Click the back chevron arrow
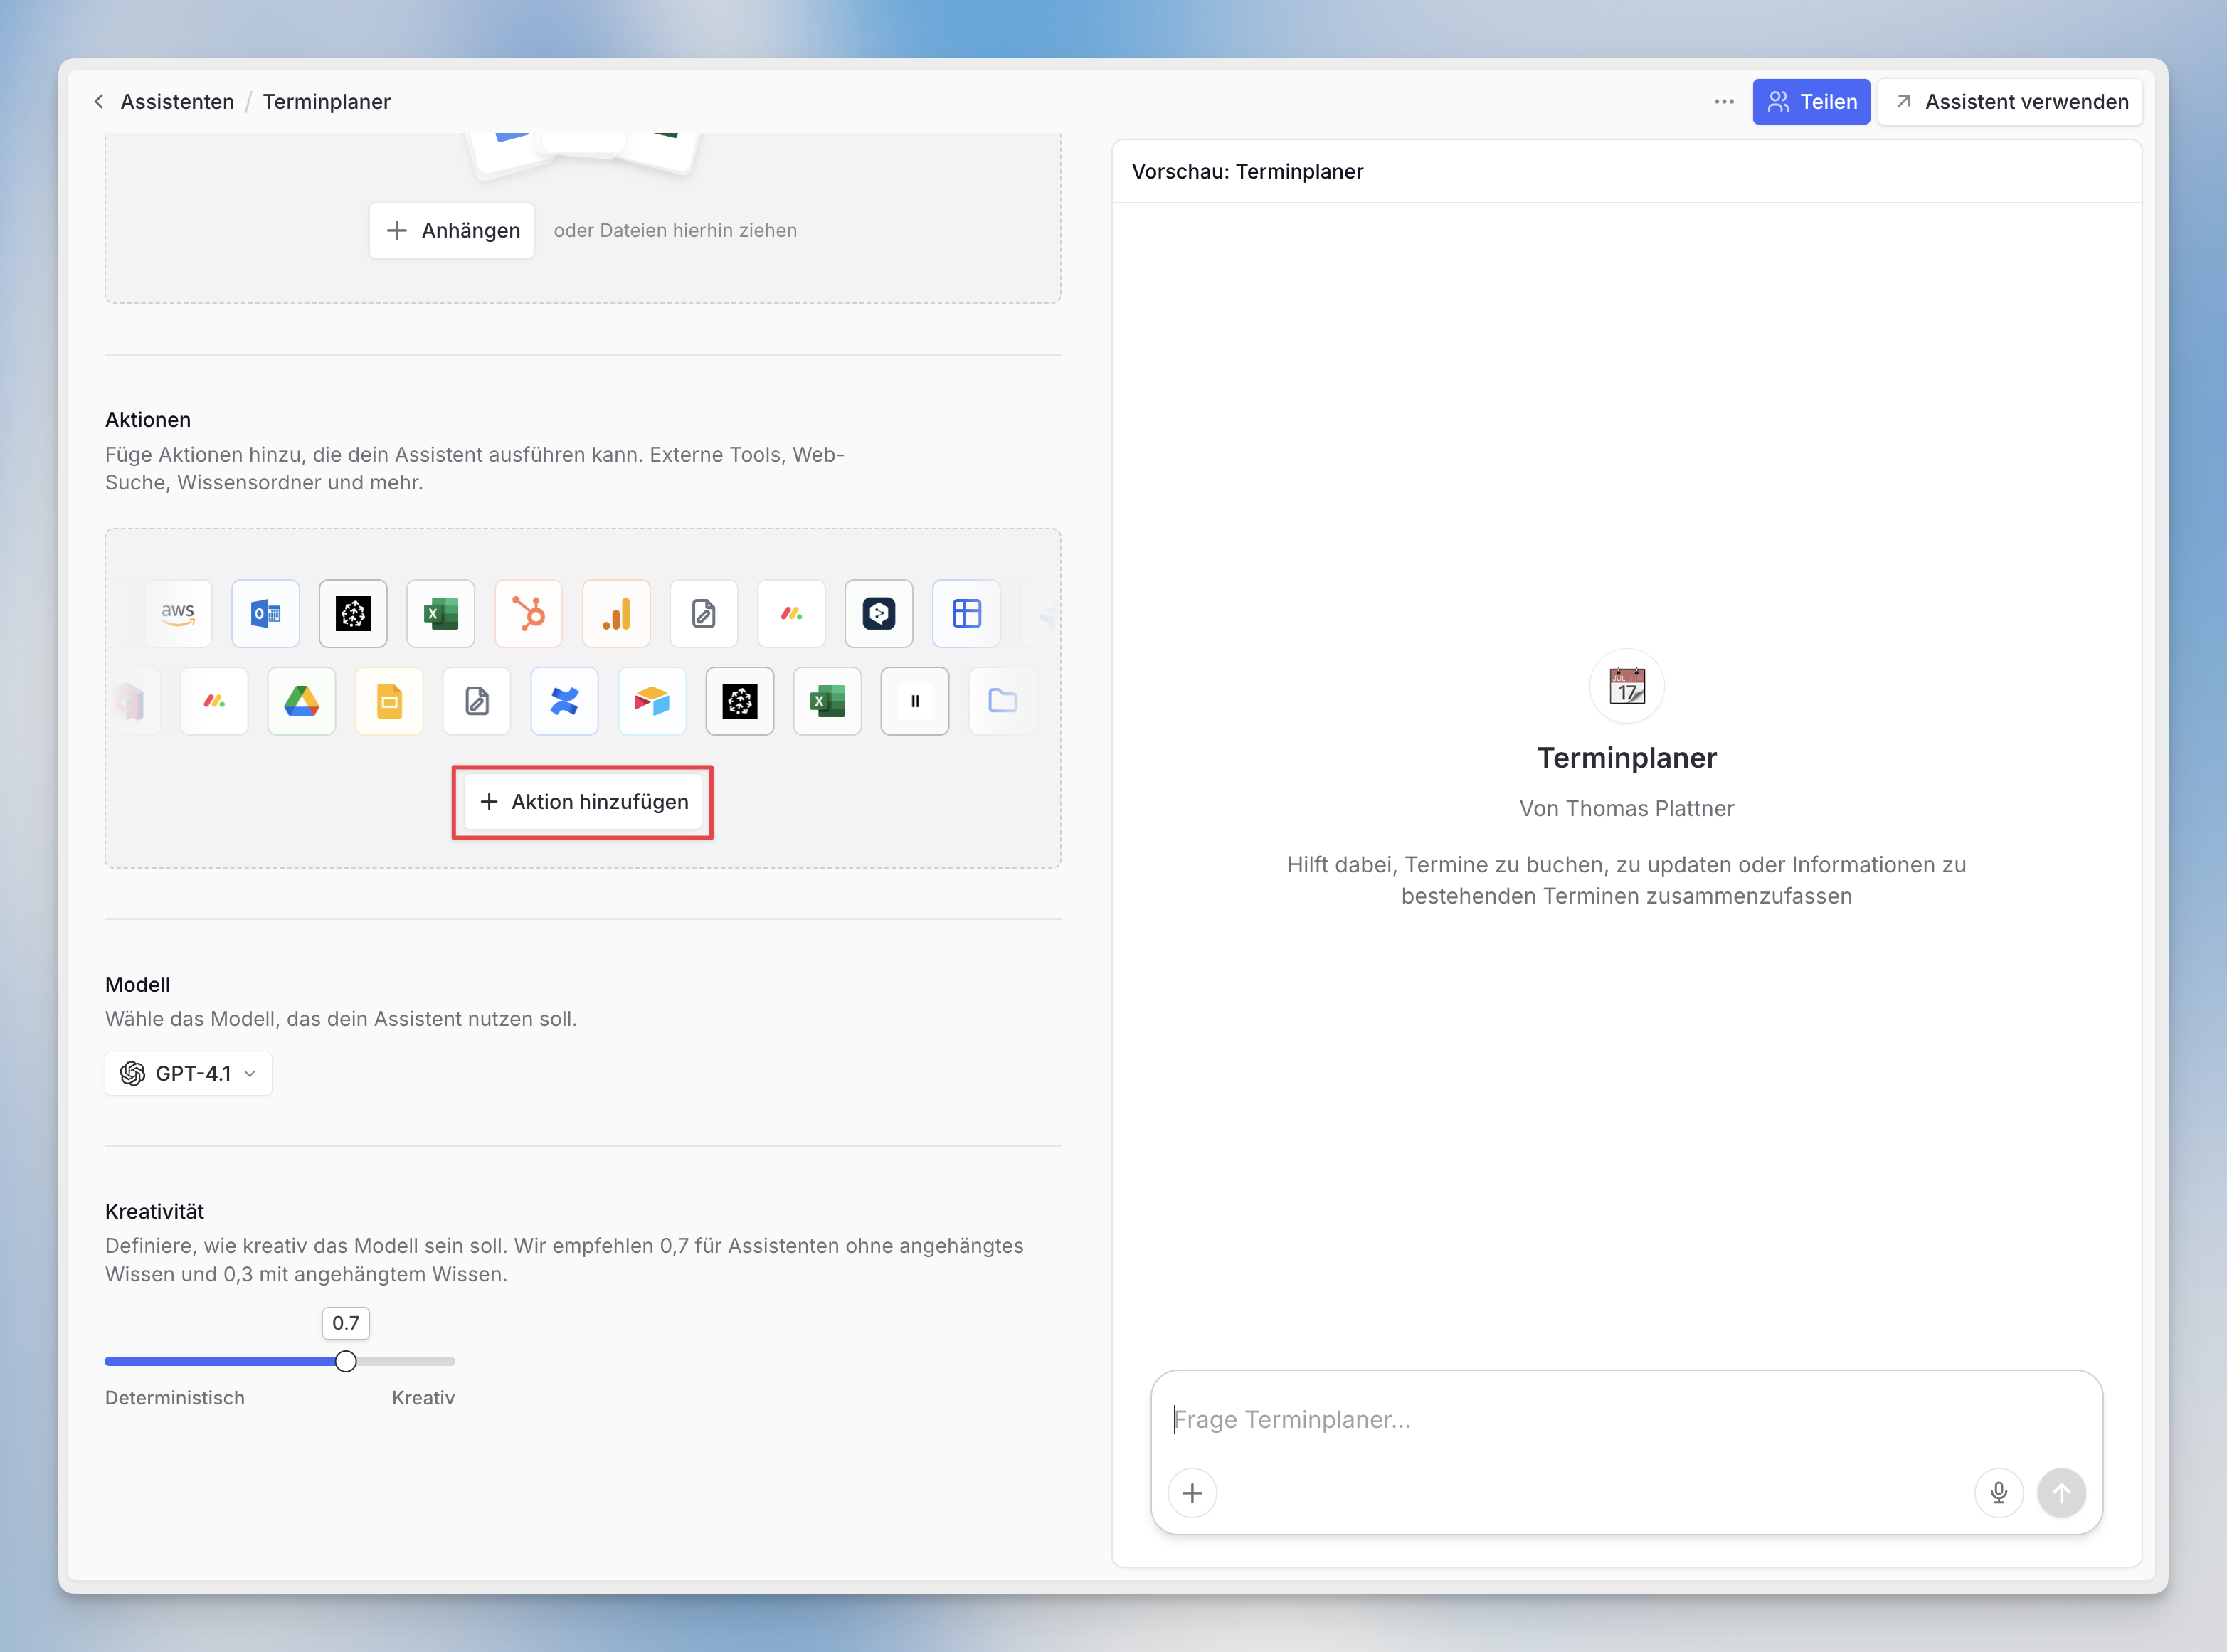This screenshot has width=2227, height=1652. [99, 102]
